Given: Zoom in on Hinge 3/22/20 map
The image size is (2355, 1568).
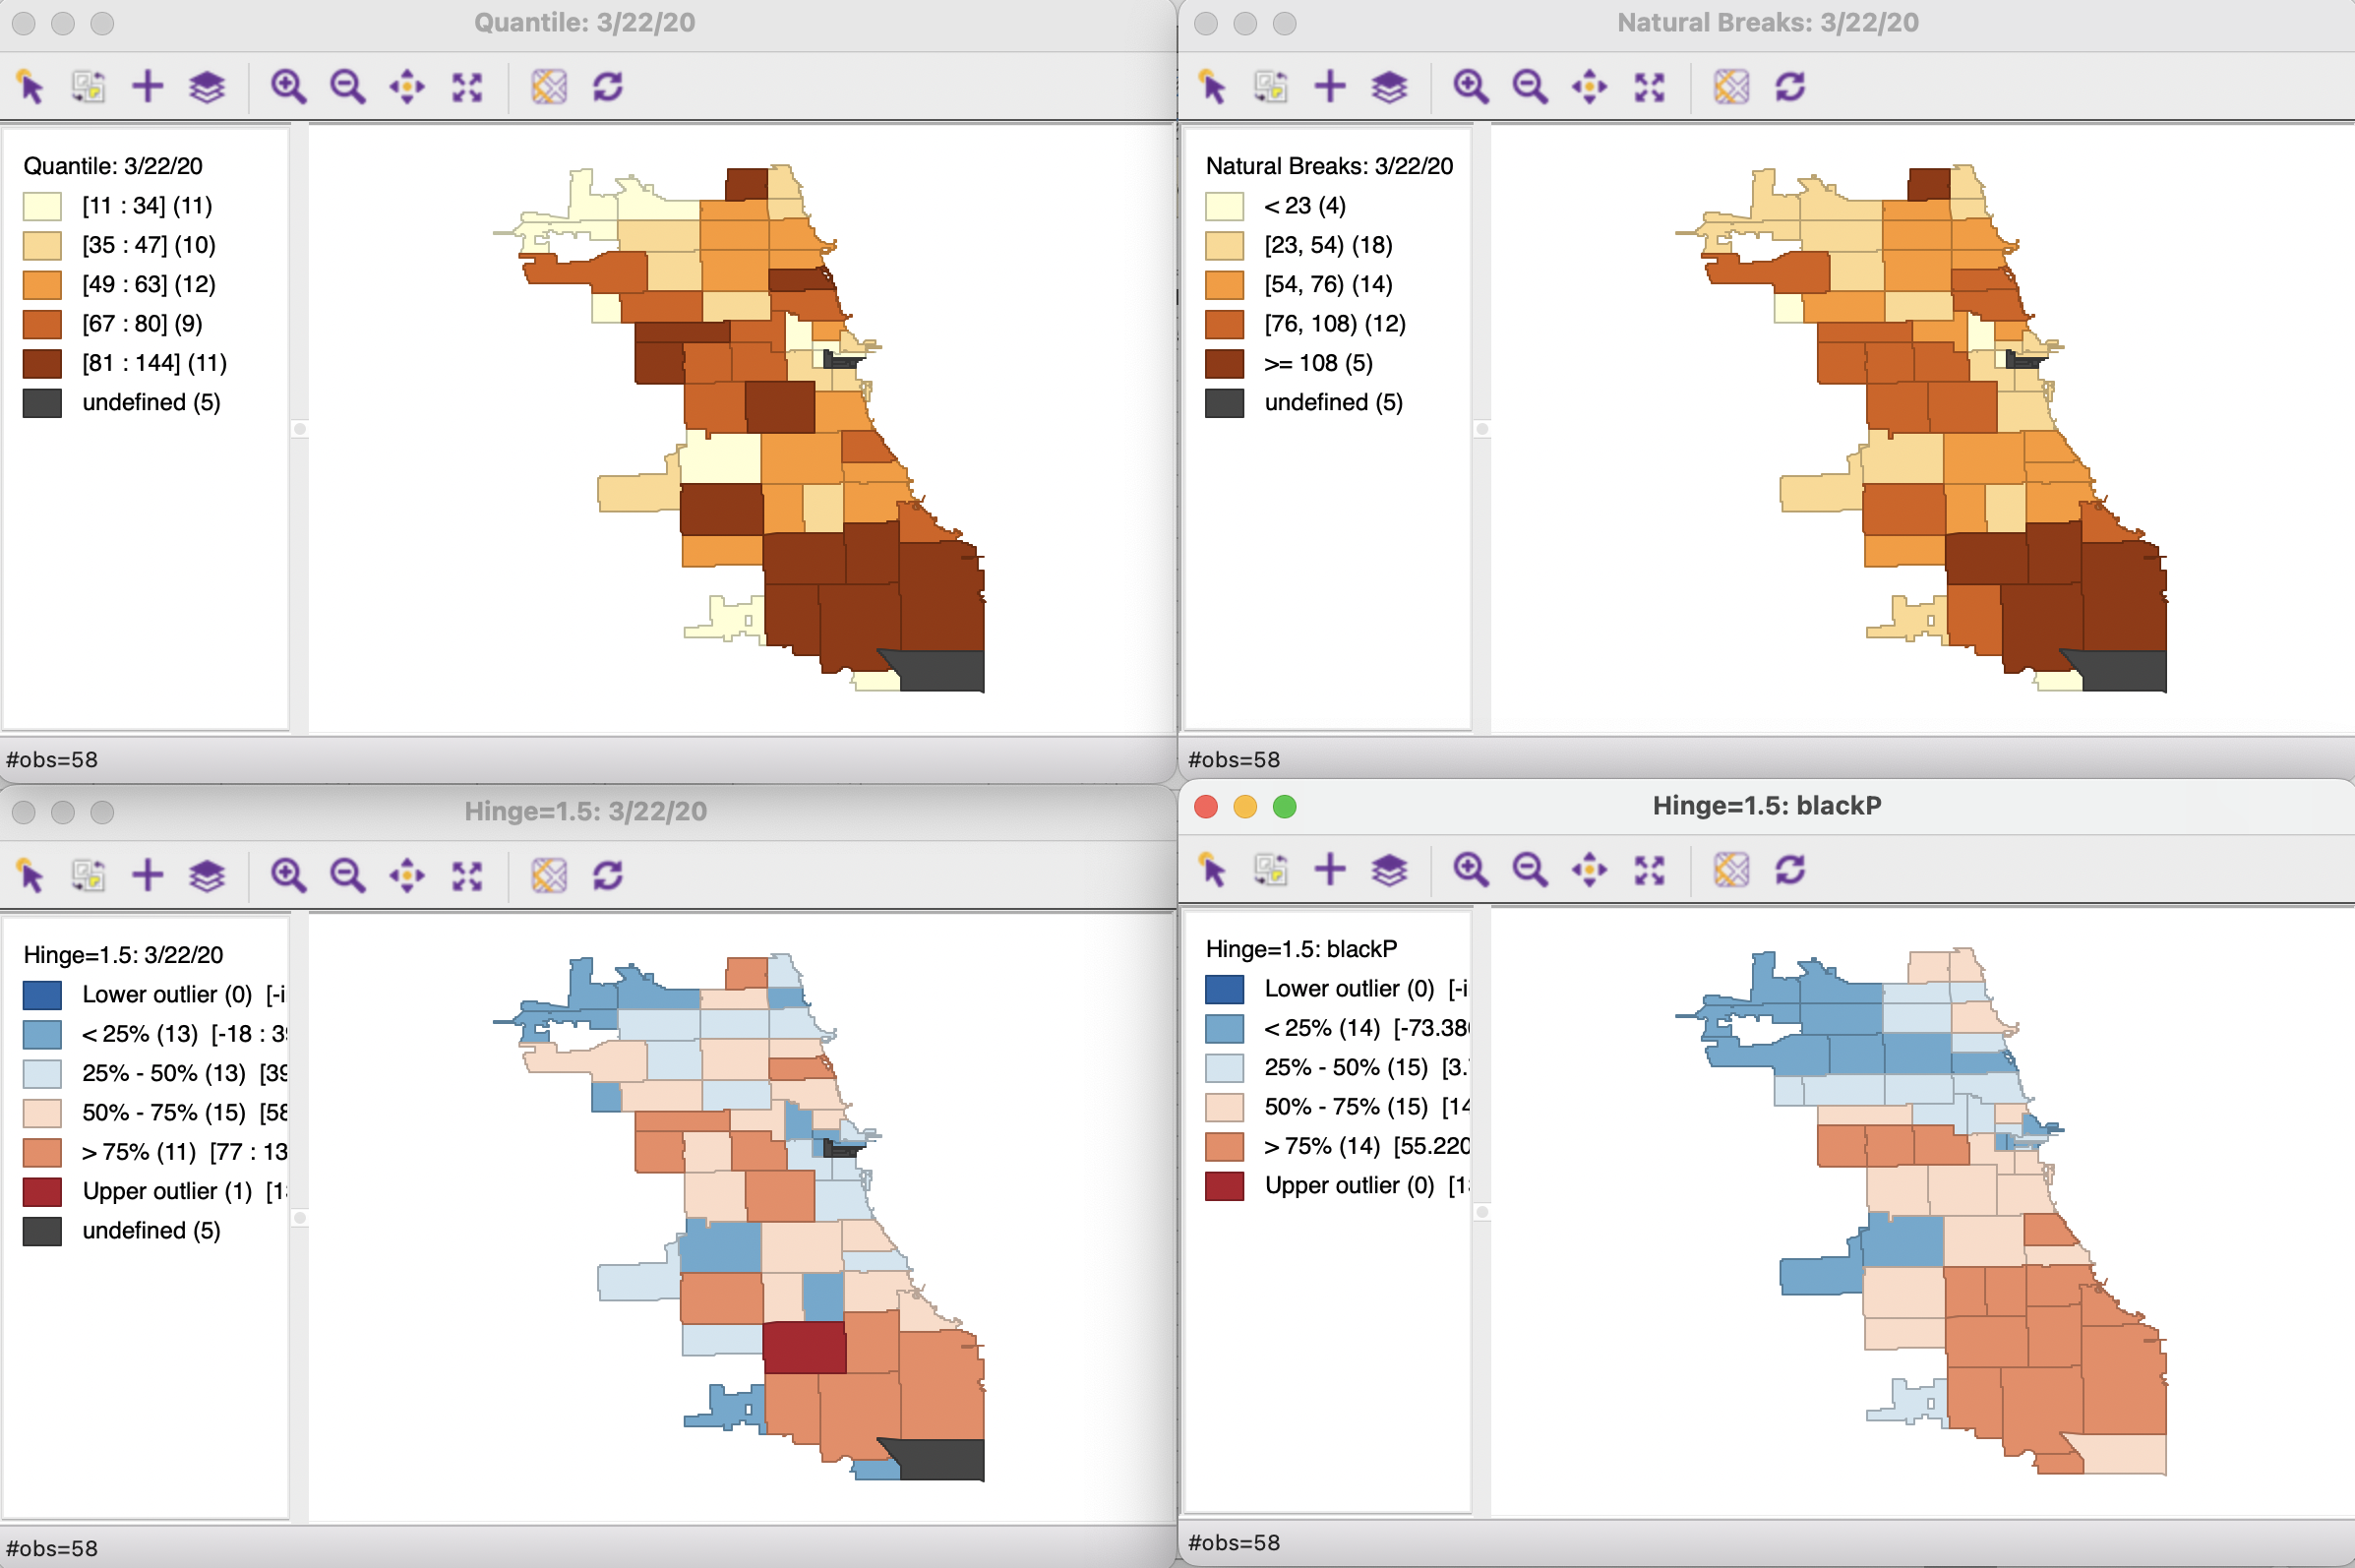Looking at the screenshot, I should [x=289, y=876].
